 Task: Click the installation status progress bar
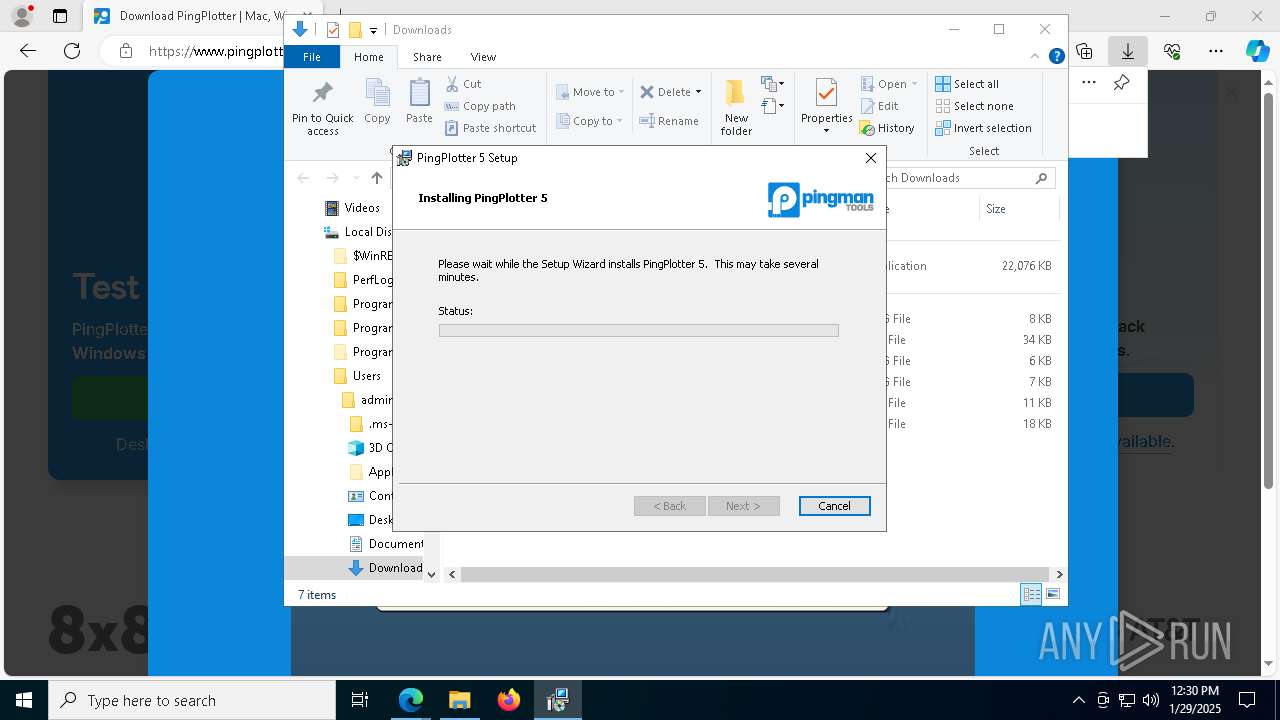638,330
